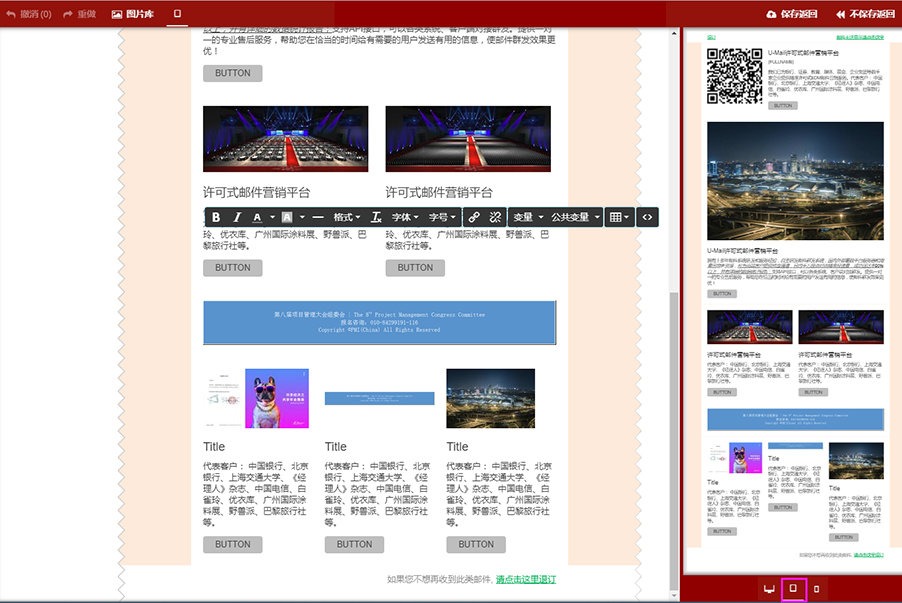Click the BUTTON below the top paragraph
Image resolution: width=902 pixels, height=603 pixels.
pyautogui.click(x=232, y=73)
